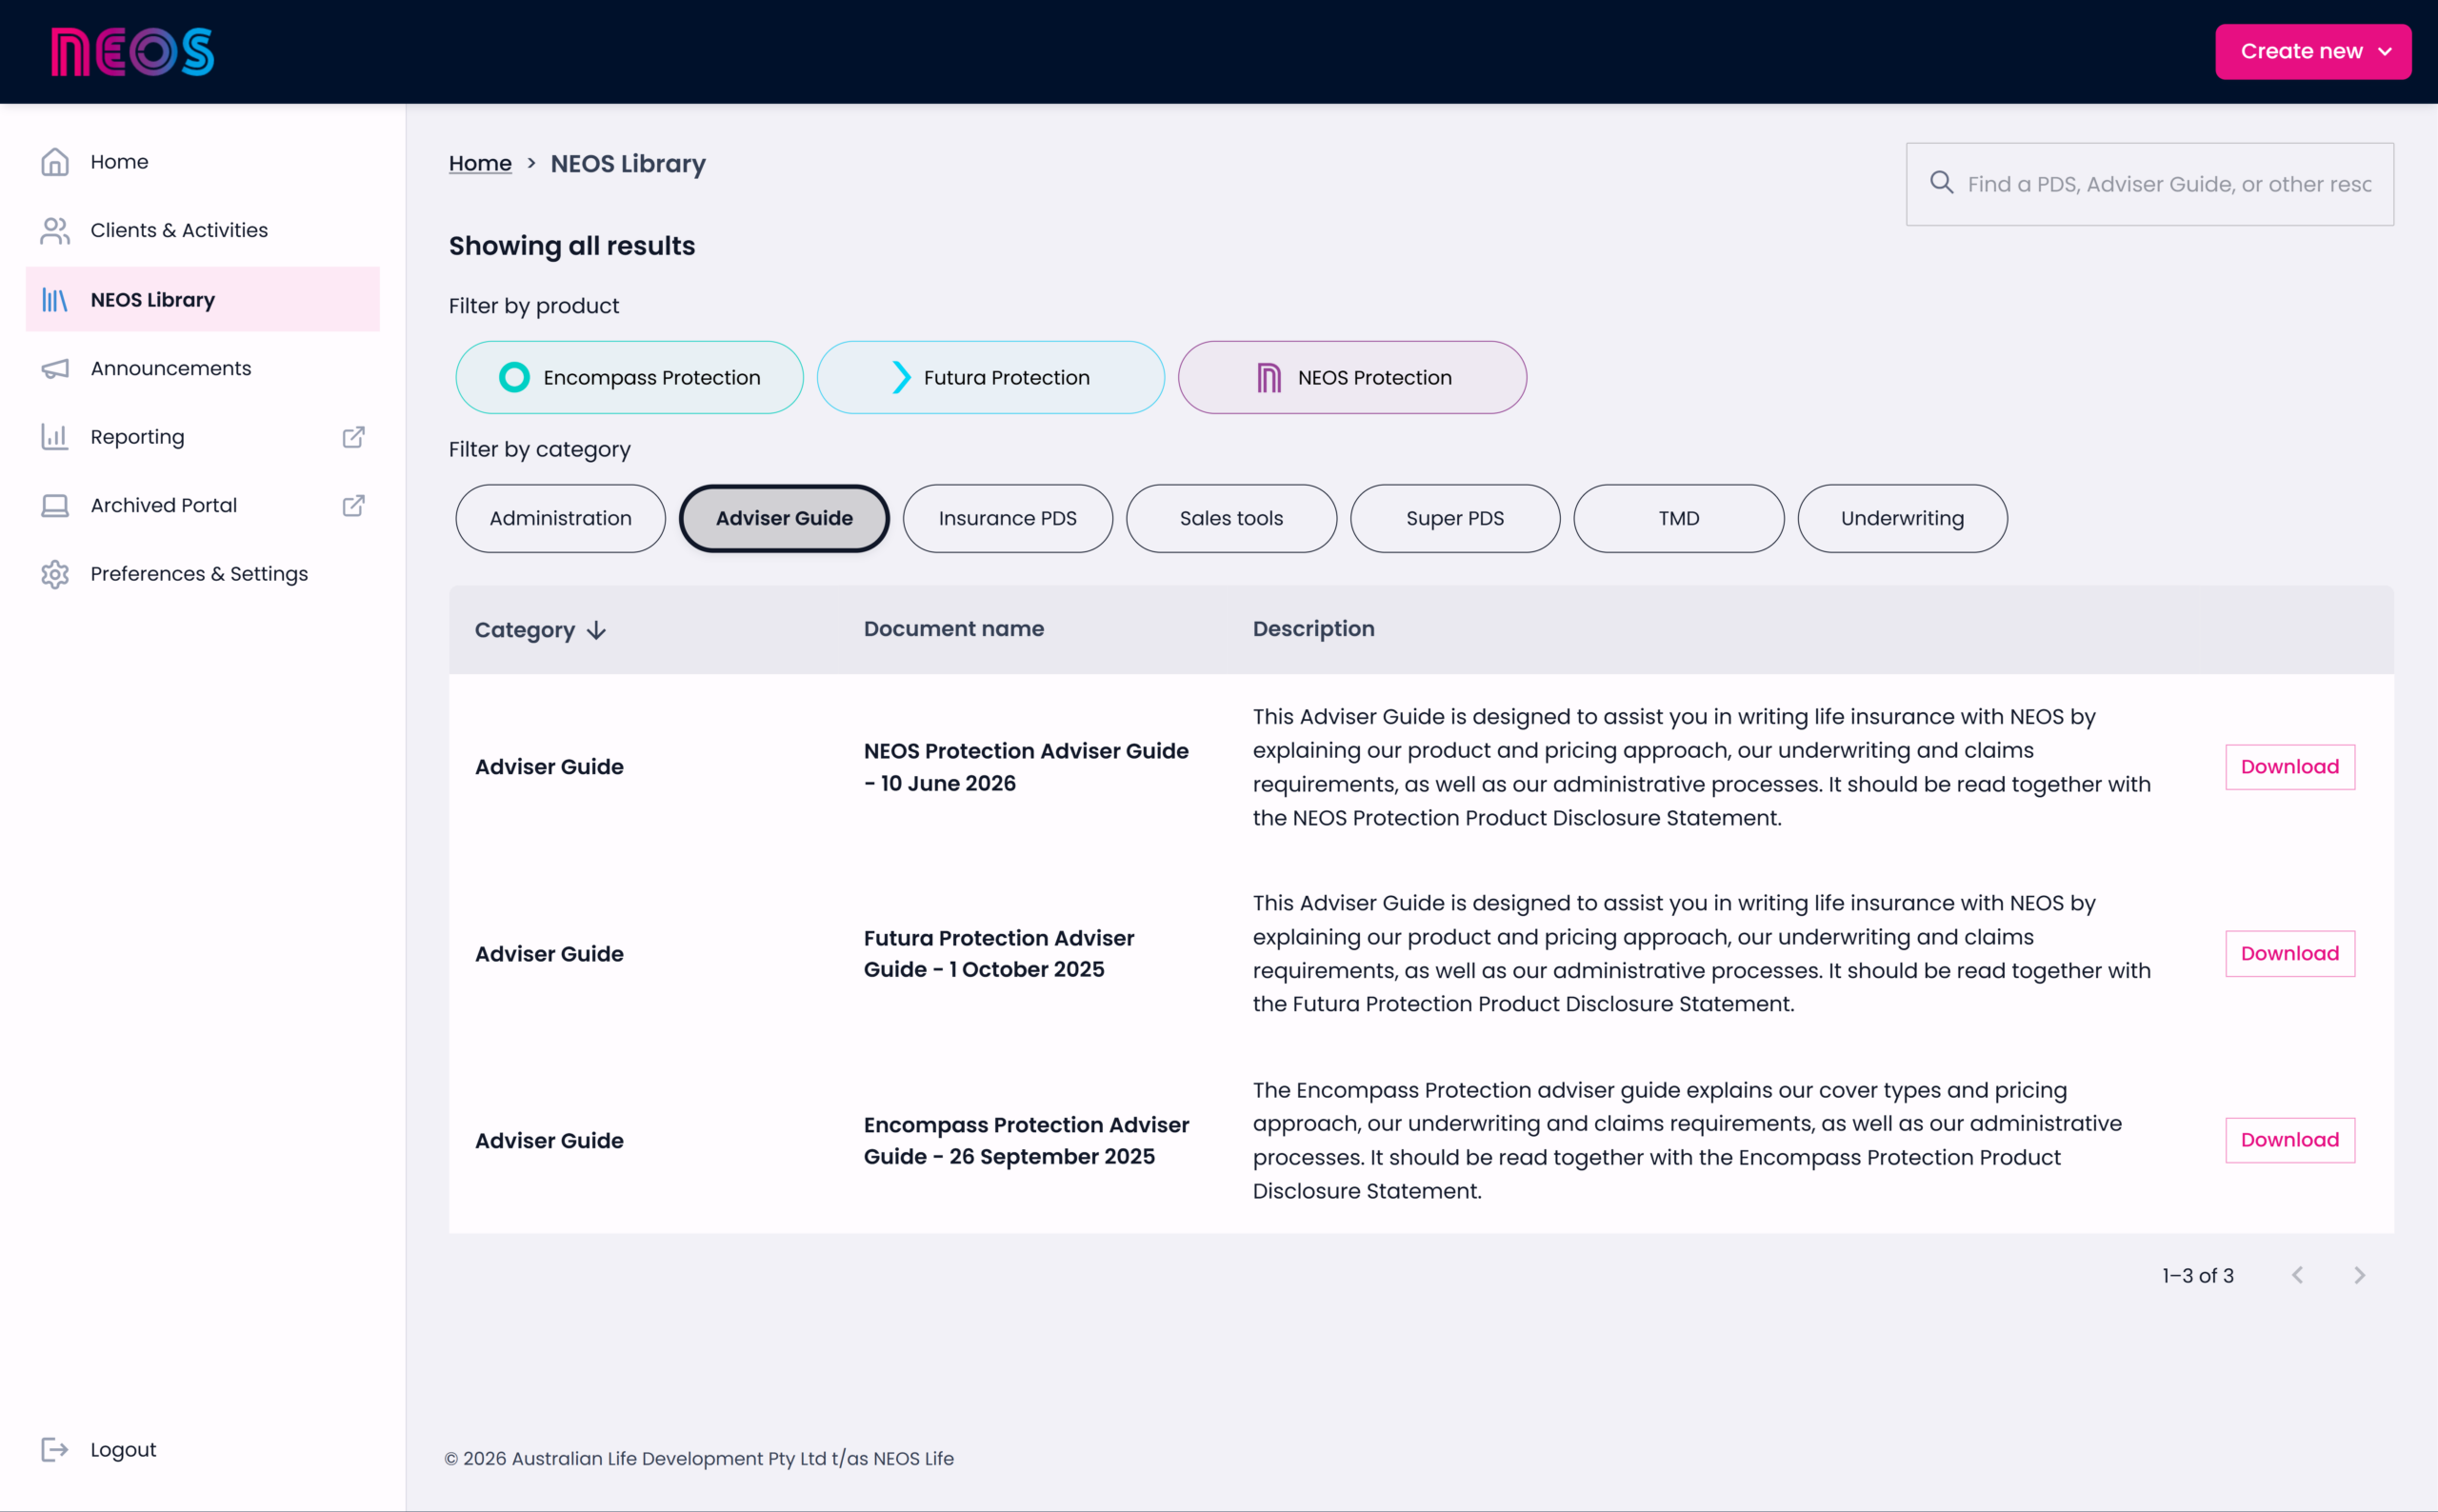The height and width of the screenshot is (1512, 2438).
Task: Download the Encompass Protection Adviser Guide
Action: (x=2289, y=1140)
